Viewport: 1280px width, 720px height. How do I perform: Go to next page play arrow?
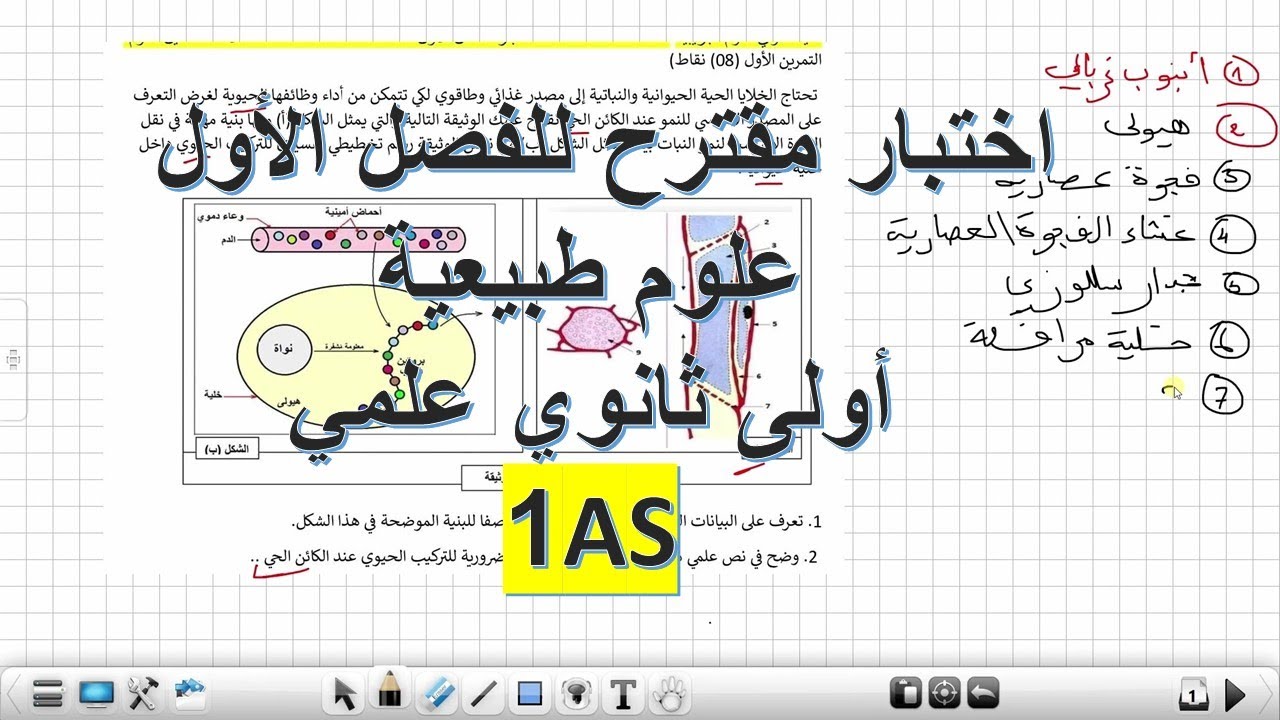1235,693
